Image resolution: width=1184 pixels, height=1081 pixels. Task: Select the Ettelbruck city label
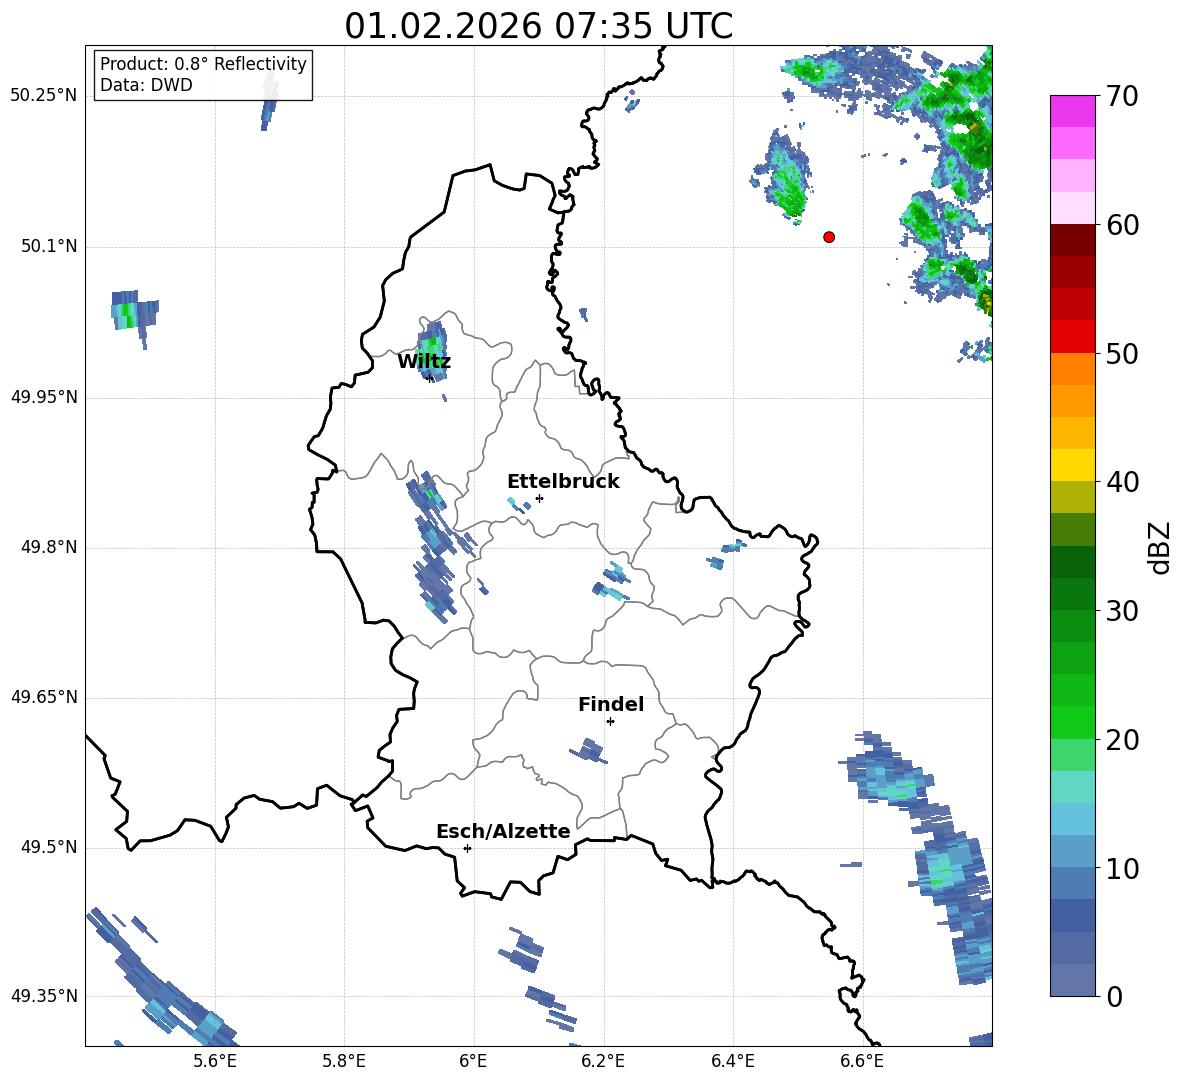(x=563, y=482)
